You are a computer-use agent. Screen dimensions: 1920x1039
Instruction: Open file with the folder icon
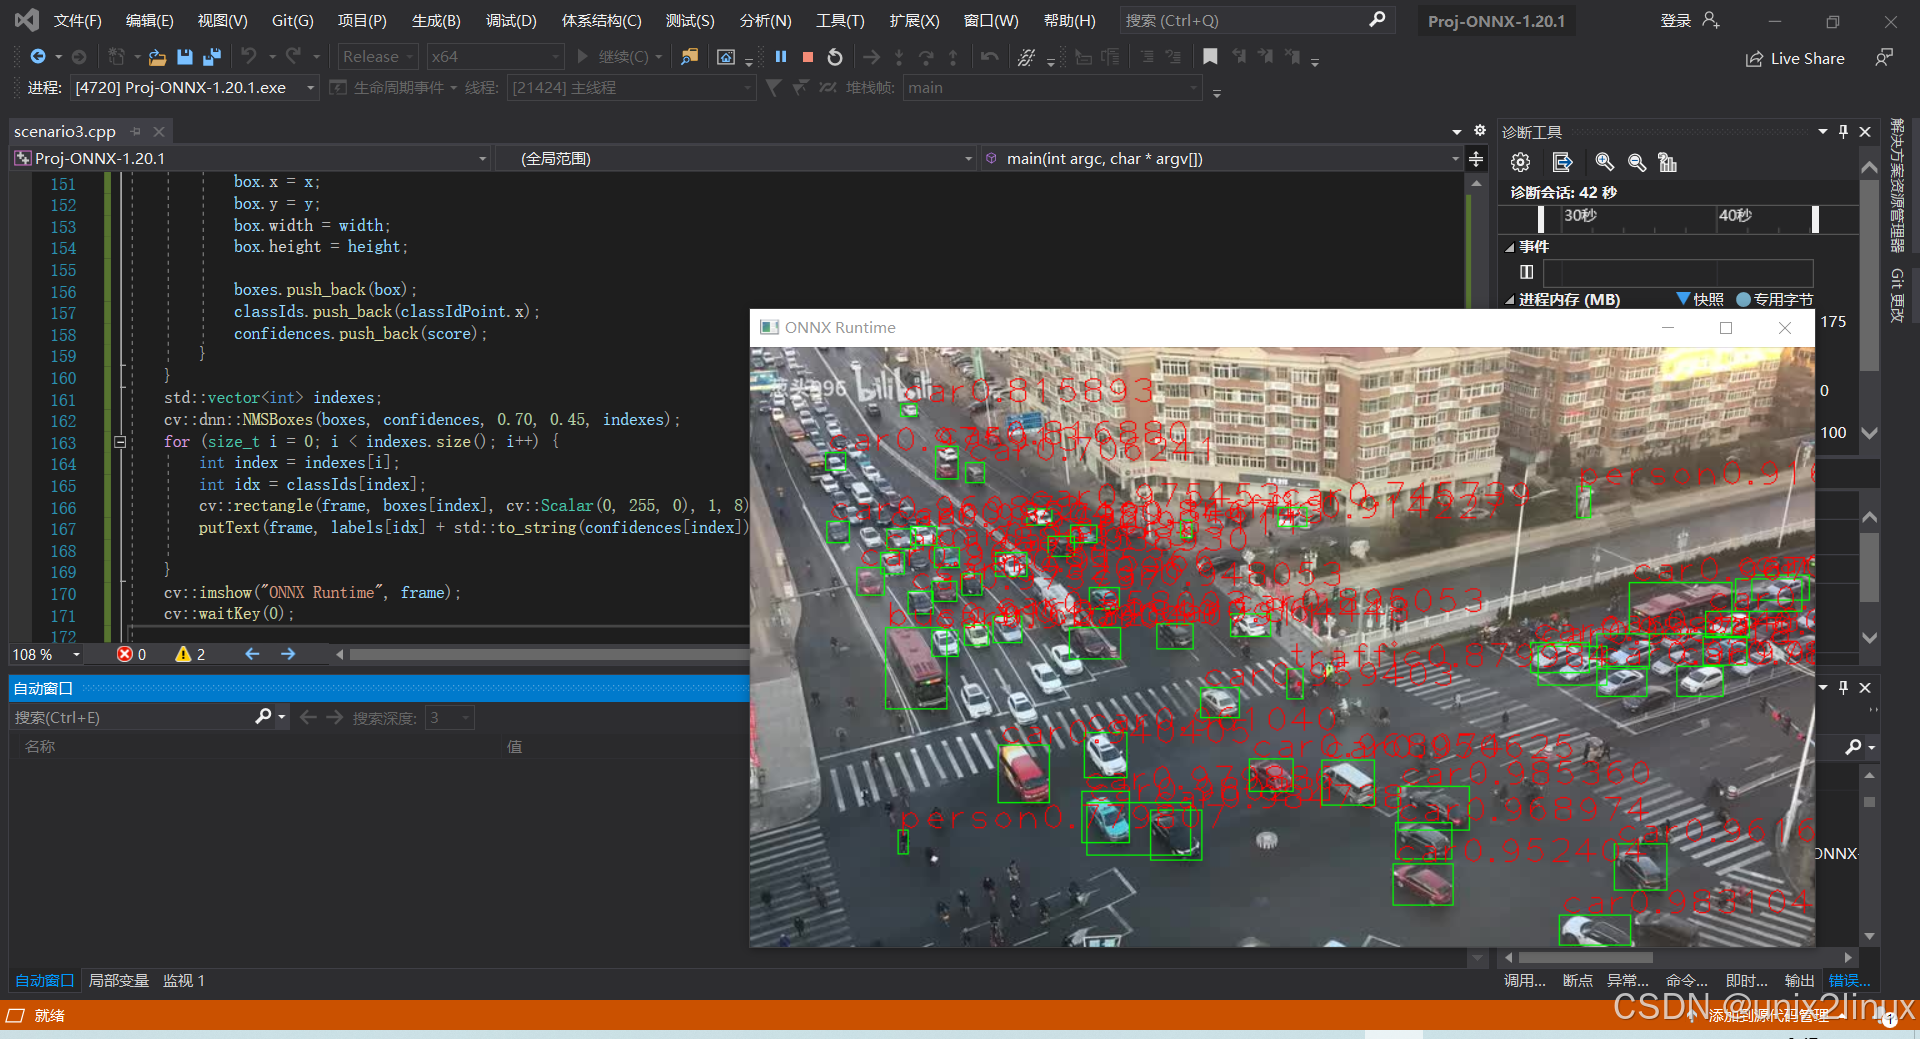coord(157,57)
